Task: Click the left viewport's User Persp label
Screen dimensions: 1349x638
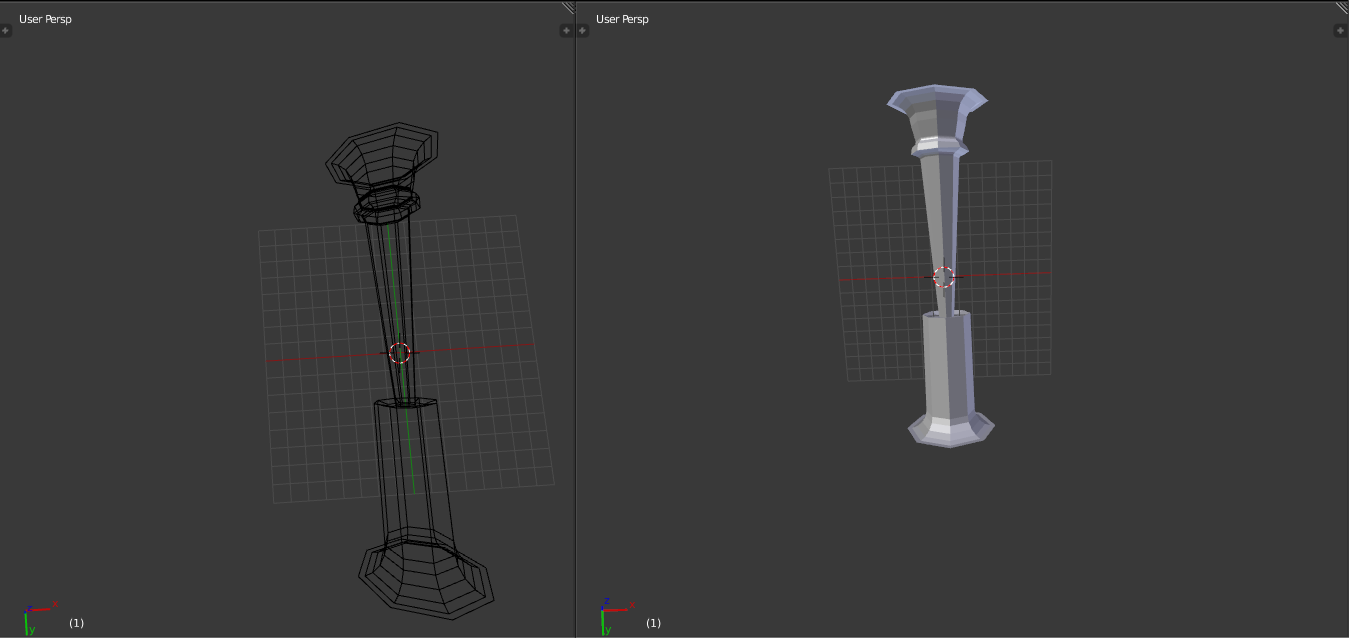Action: [45, 19]
